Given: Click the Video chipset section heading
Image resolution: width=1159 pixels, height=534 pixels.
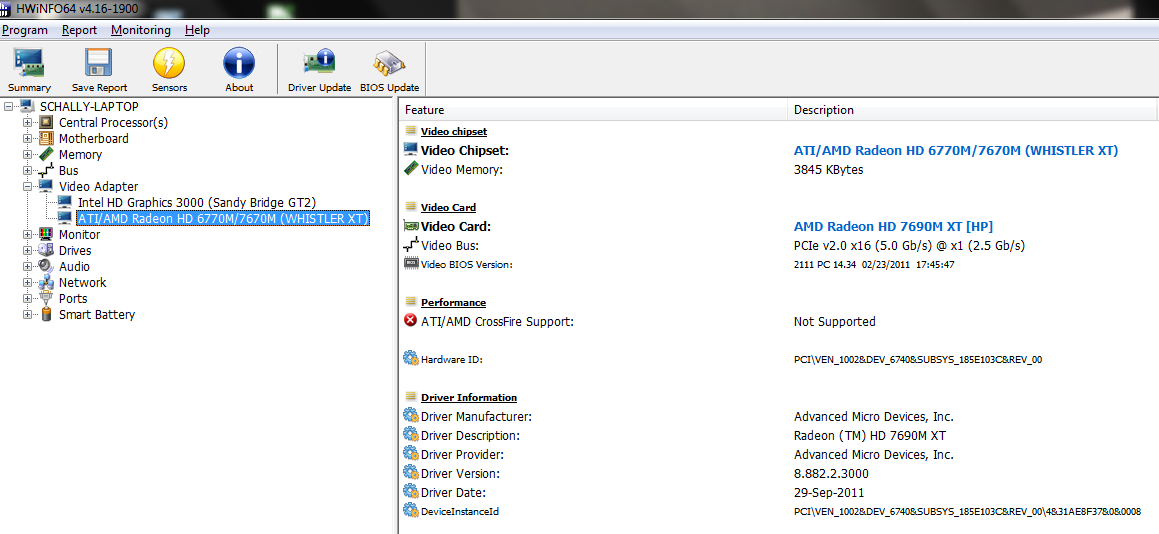Looking at the screenshot, I should 454,131.
